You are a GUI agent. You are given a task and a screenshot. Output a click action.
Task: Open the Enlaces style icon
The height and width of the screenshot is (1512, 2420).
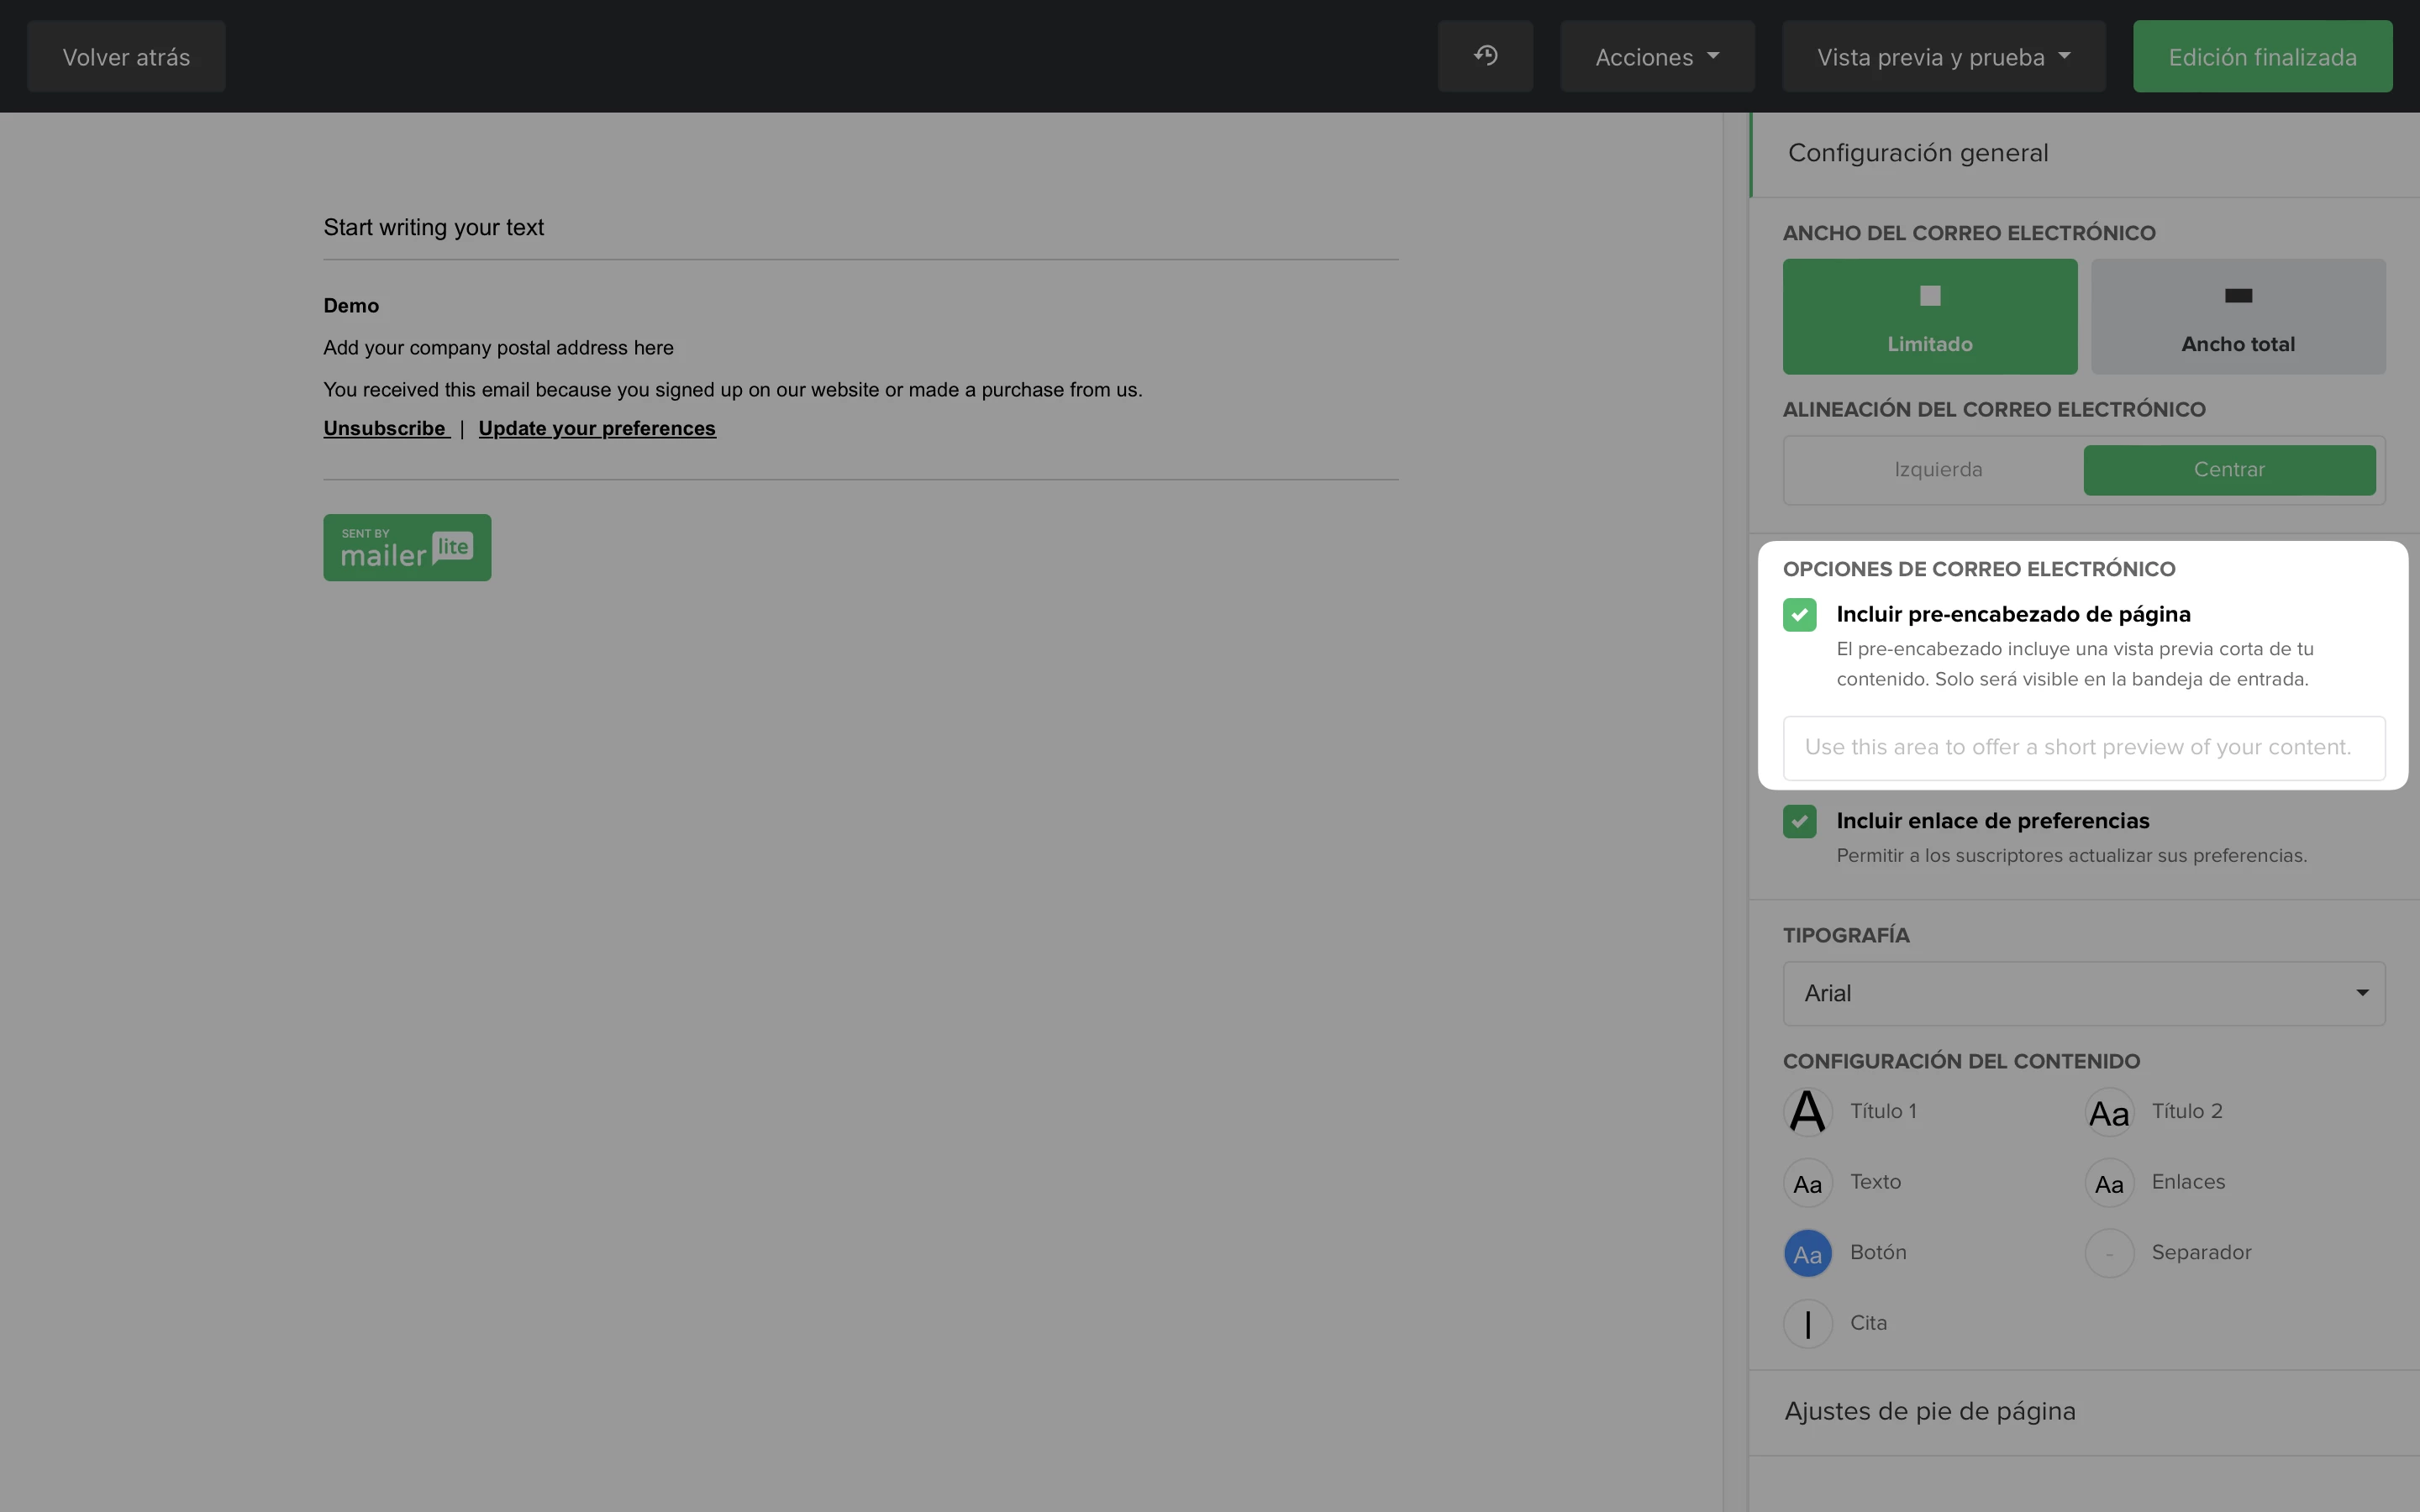2109,1183
